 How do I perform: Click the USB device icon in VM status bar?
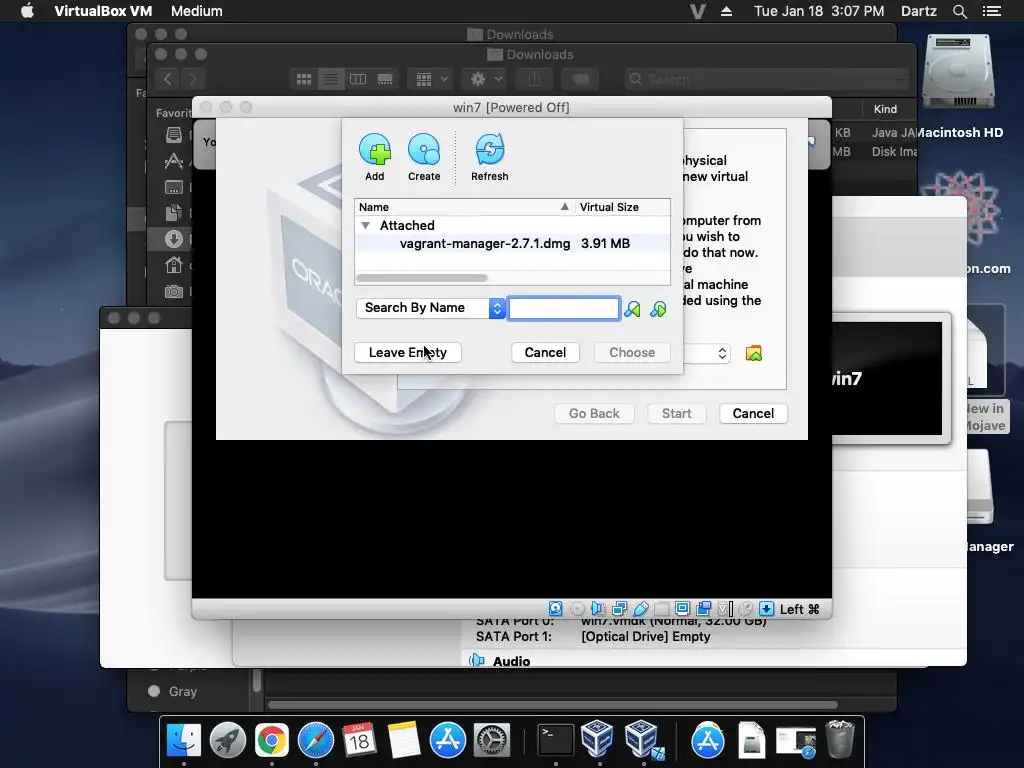coord(641,609)
